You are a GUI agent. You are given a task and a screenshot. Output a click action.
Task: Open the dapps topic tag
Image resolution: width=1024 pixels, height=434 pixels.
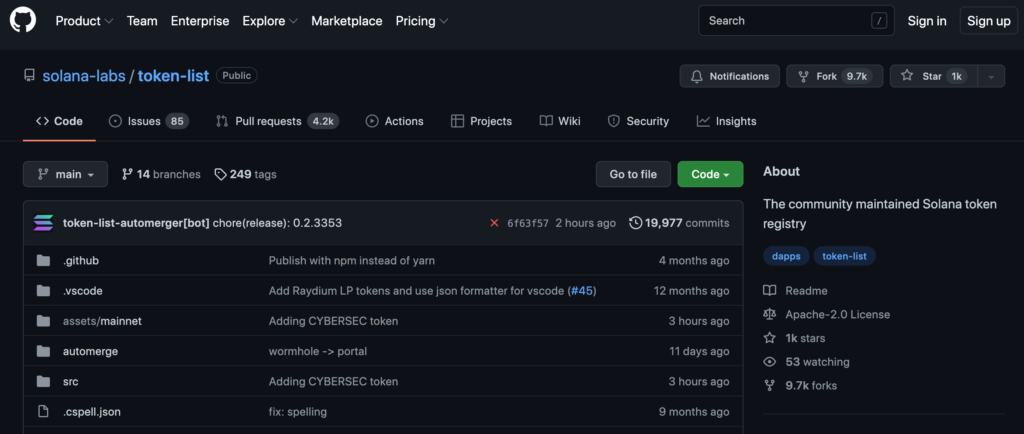[x=786, y=256]
